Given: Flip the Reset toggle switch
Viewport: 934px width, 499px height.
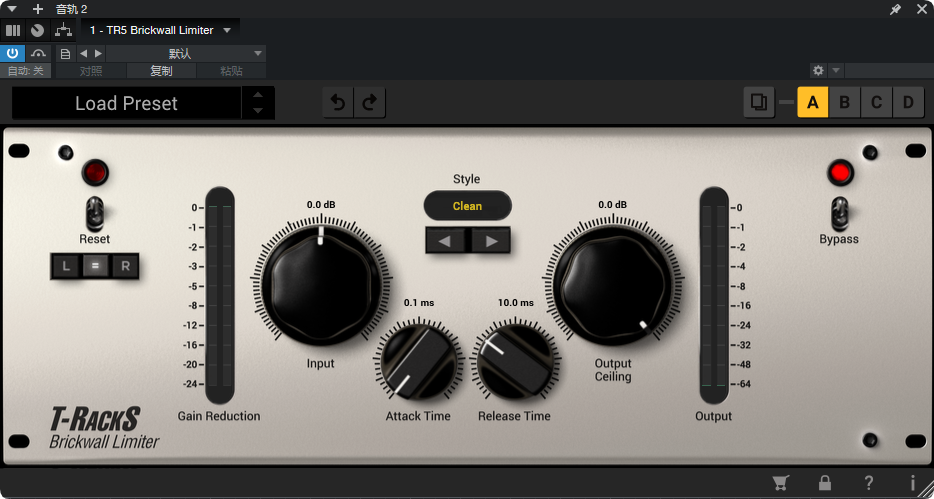Looking at the screenshot, I should click(x=95, y=213).
